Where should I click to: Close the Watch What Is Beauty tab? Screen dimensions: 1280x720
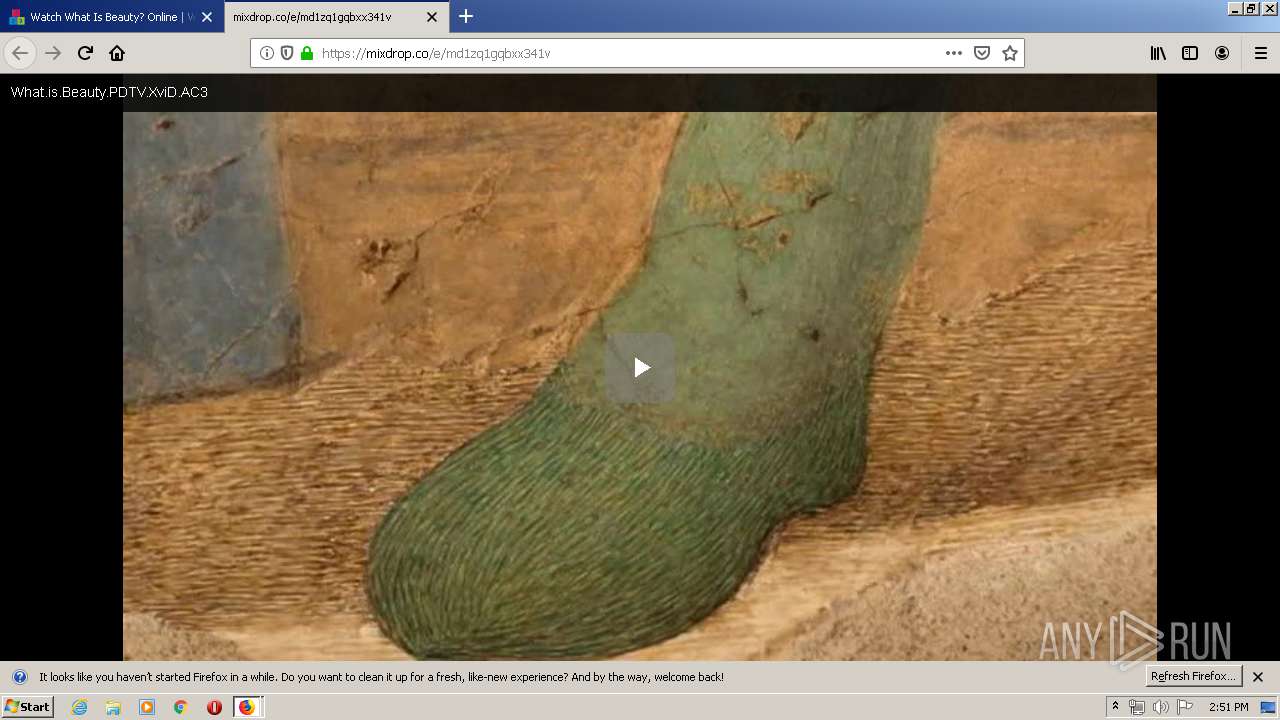[207, 17]
